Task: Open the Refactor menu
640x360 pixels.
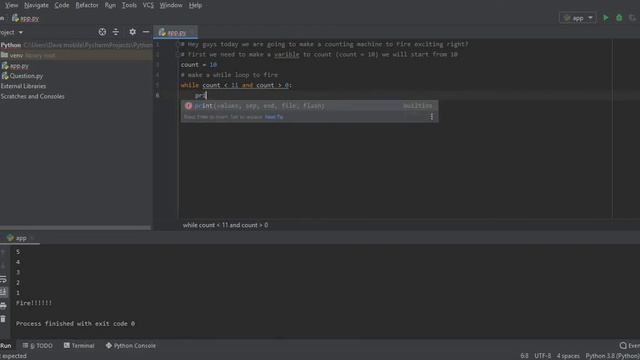Action: click(x=87, y=5)
